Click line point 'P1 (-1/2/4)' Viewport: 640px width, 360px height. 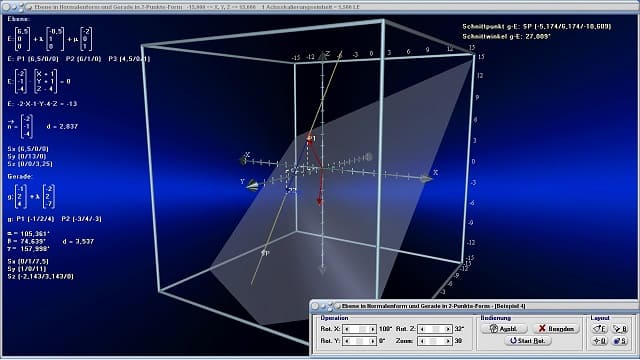click(36, 219)
